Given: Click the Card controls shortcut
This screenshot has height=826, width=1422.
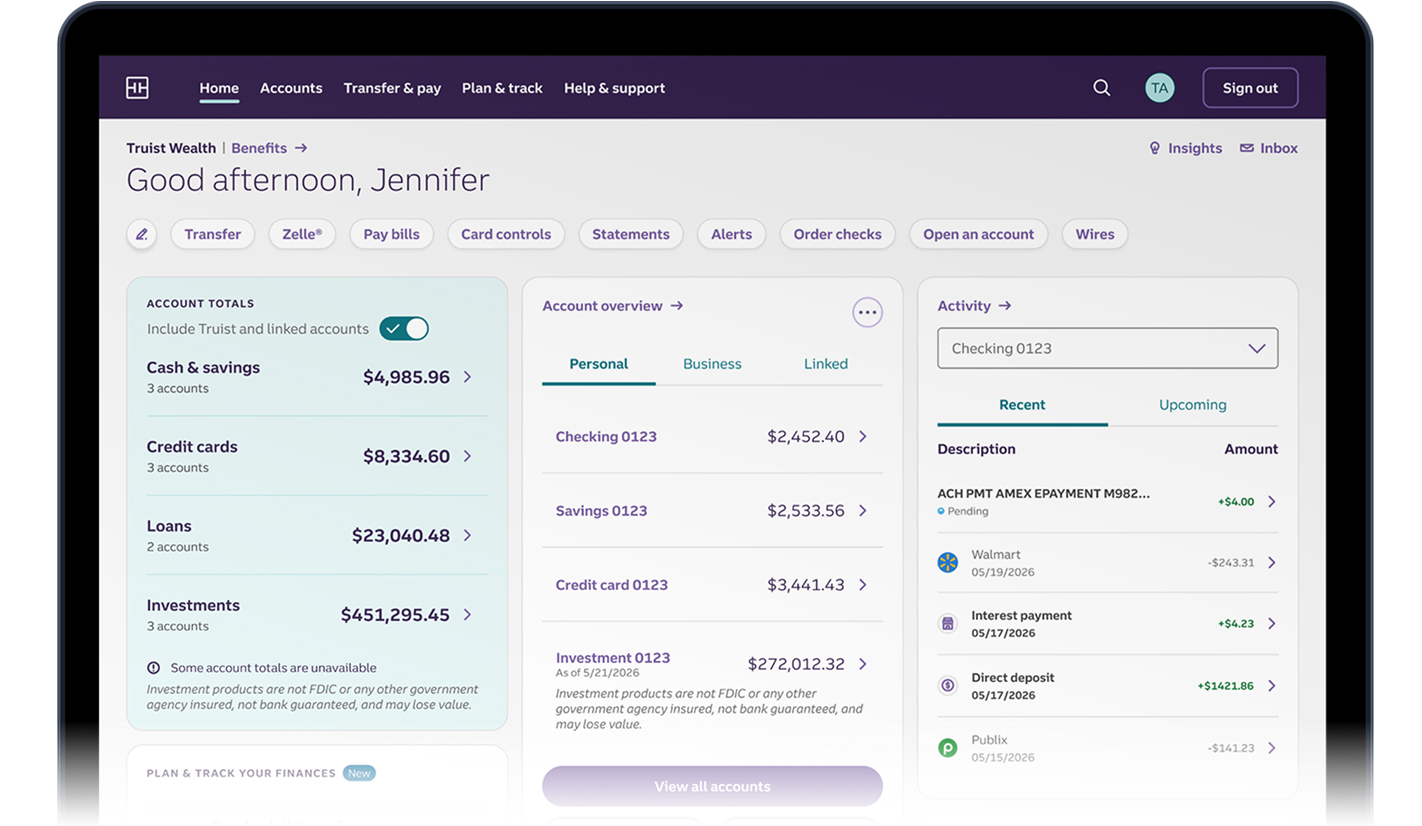Looking at the screenshot, I should tap(506, 234).
